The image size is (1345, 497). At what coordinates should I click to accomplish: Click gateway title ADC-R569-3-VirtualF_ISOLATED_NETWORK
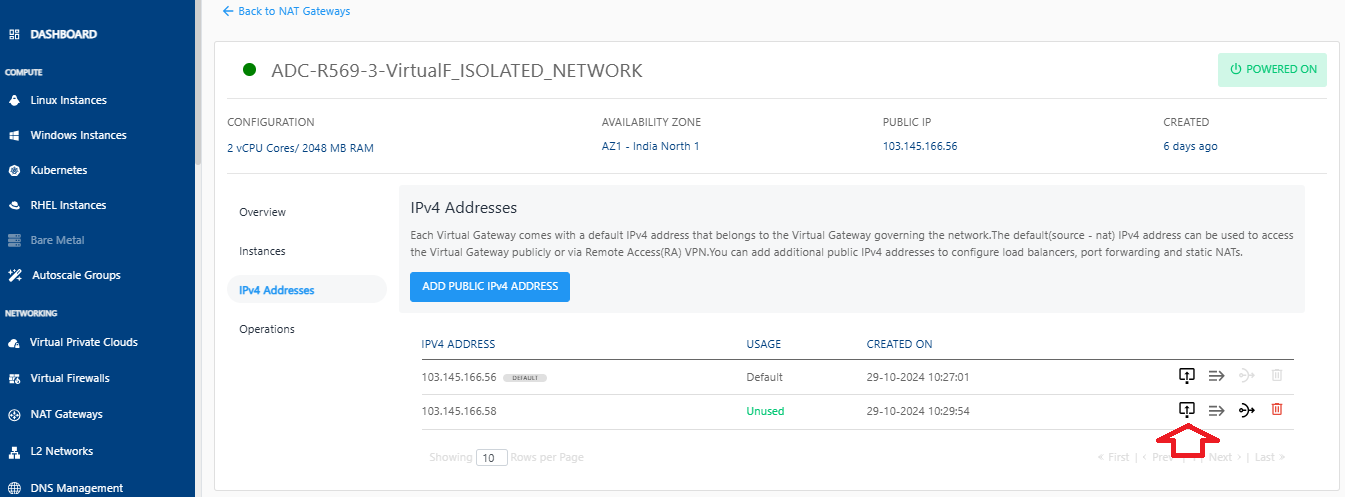pos(457,70)
